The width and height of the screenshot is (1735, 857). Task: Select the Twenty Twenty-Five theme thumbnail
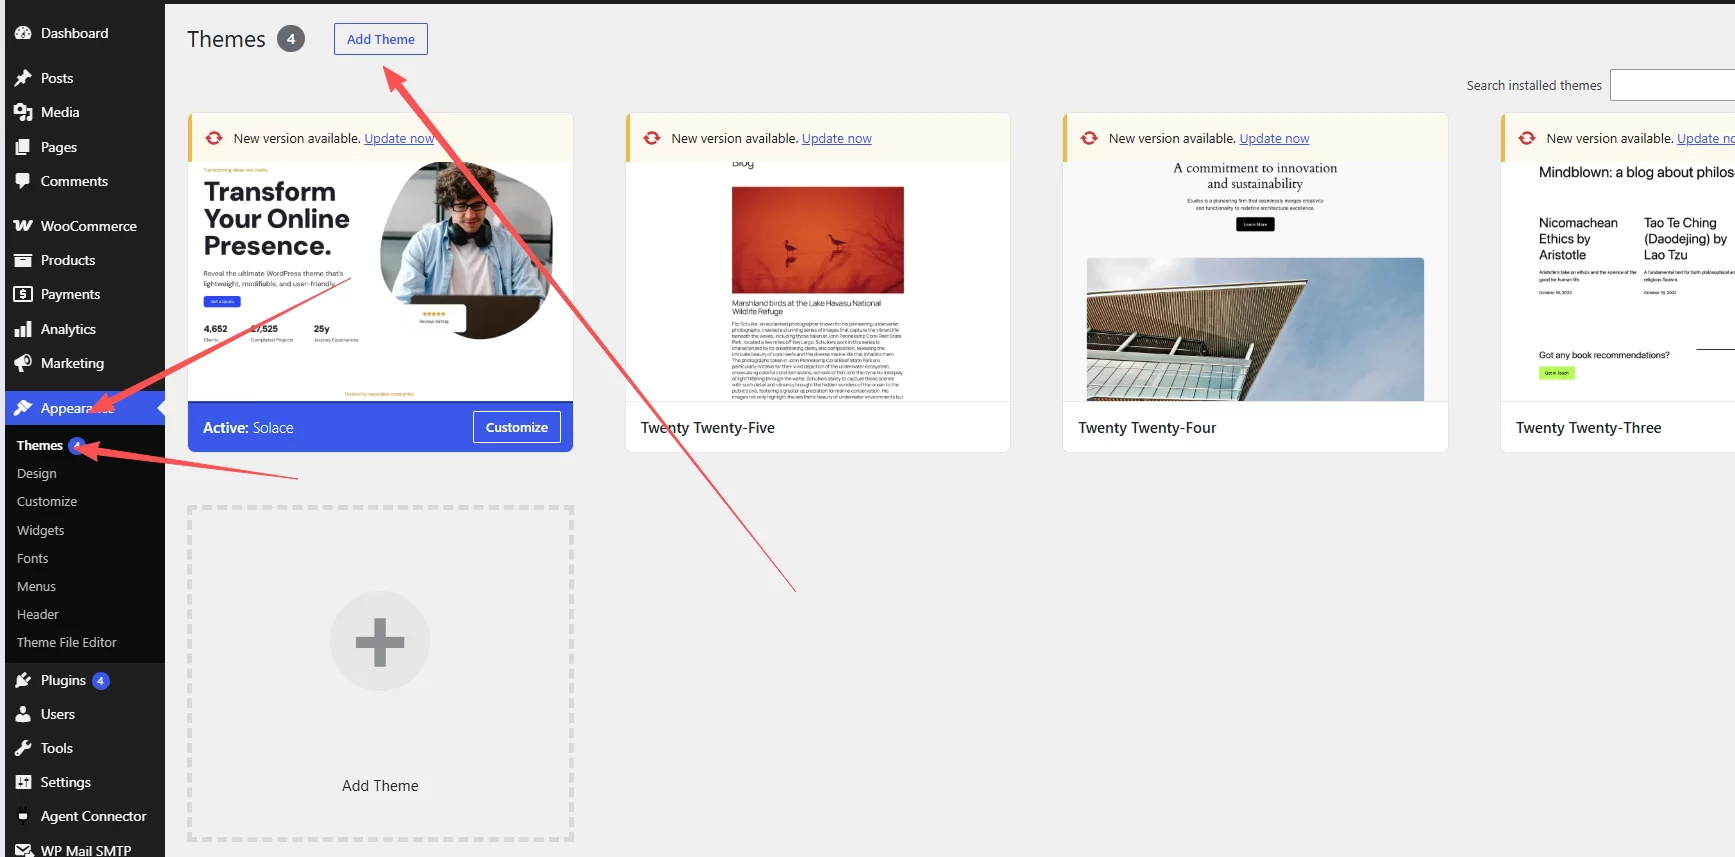(x=818, y=282)
